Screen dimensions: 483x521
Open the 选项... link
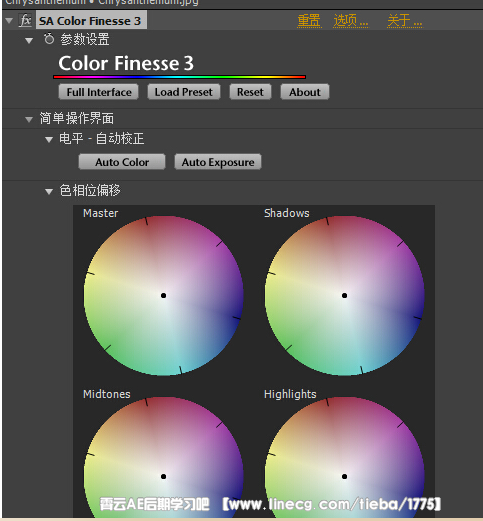tap(351, 21)
